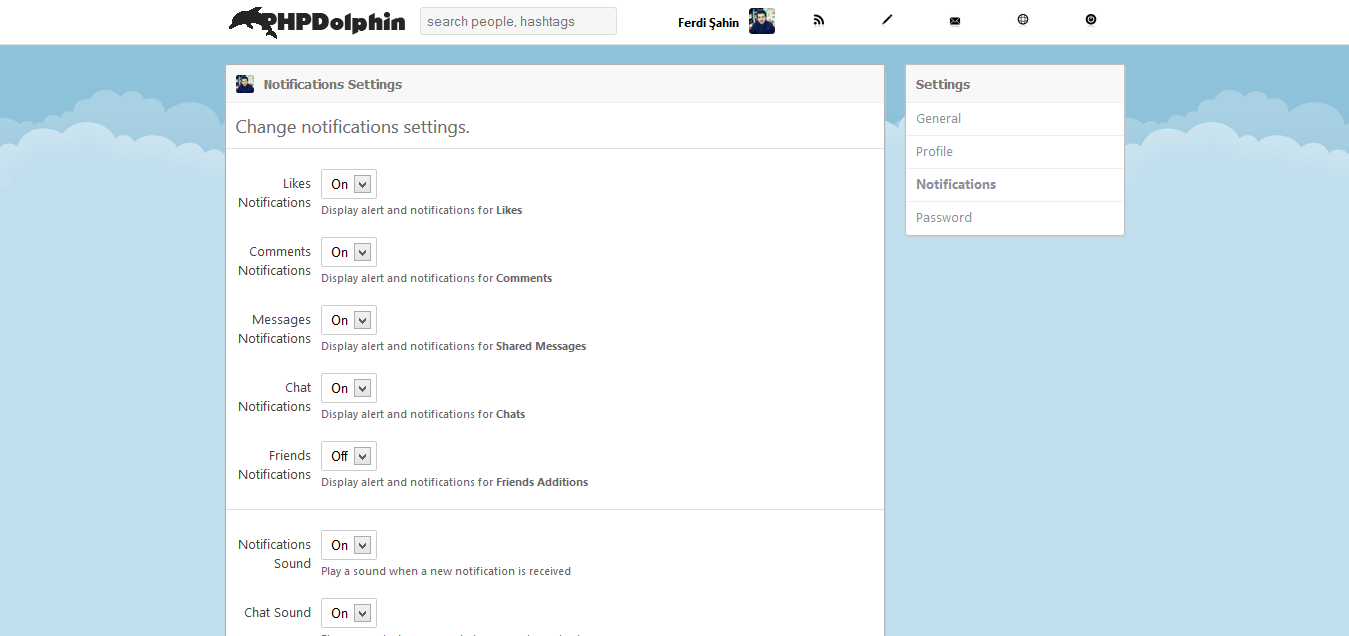Click the pencil compose icon
The image size is (1349, 636).
tap(886, 19)
